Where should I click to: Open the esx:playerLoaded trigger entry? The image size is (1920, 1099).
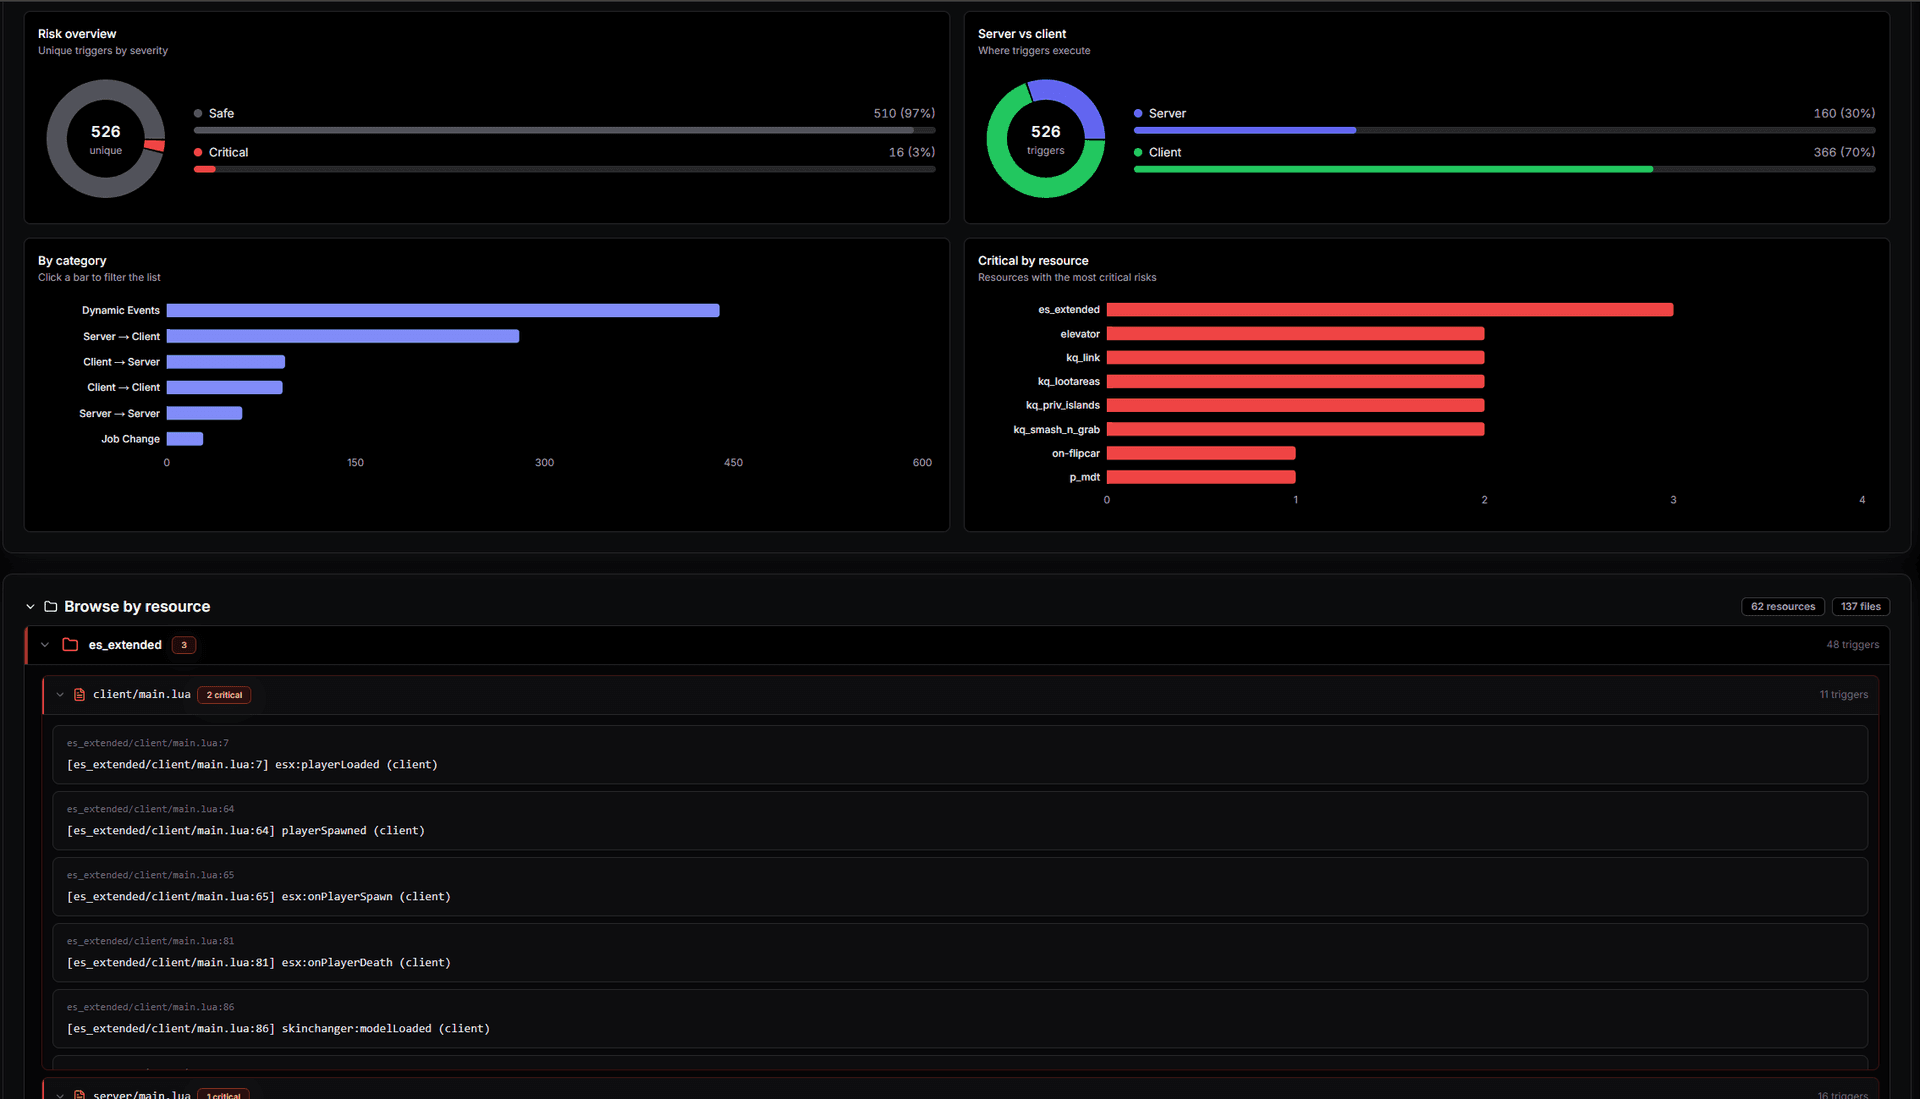[960, 755]
